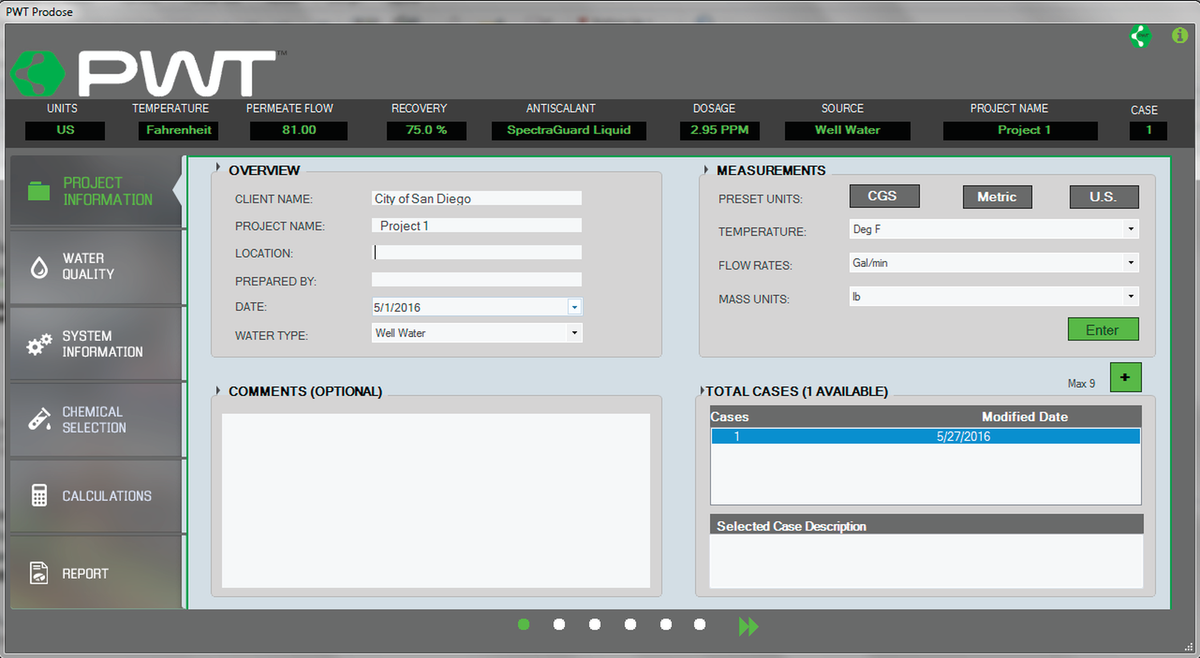Collapse the Comments section arrow
The image size is (1200, 658).
click(218, 391)
